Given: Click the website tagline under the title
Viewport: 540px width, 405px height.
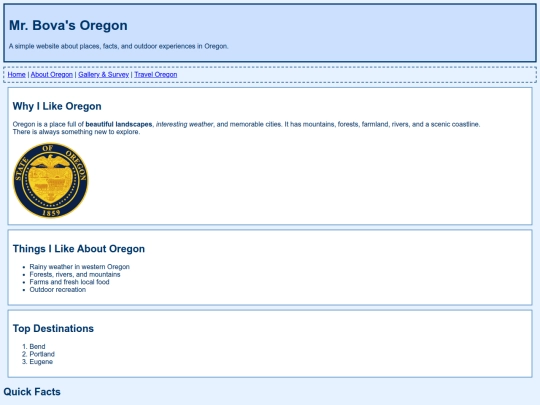Looking at the screenshot, I should tap(118, 46).
